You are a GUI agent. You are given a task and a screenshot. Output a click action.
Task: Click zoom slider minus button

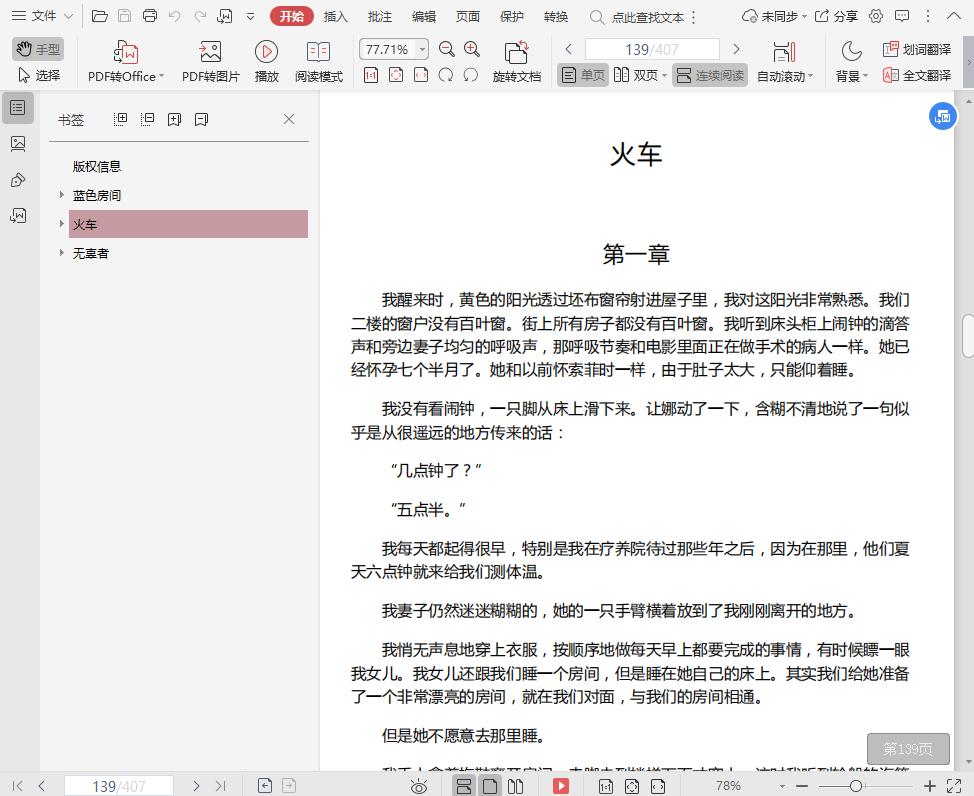(801, 786)
